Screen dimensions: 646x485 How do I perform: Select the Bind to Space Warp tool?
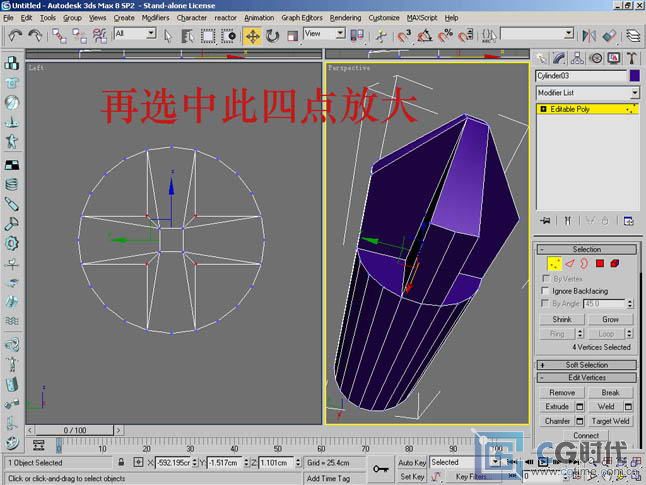point(99,36)
